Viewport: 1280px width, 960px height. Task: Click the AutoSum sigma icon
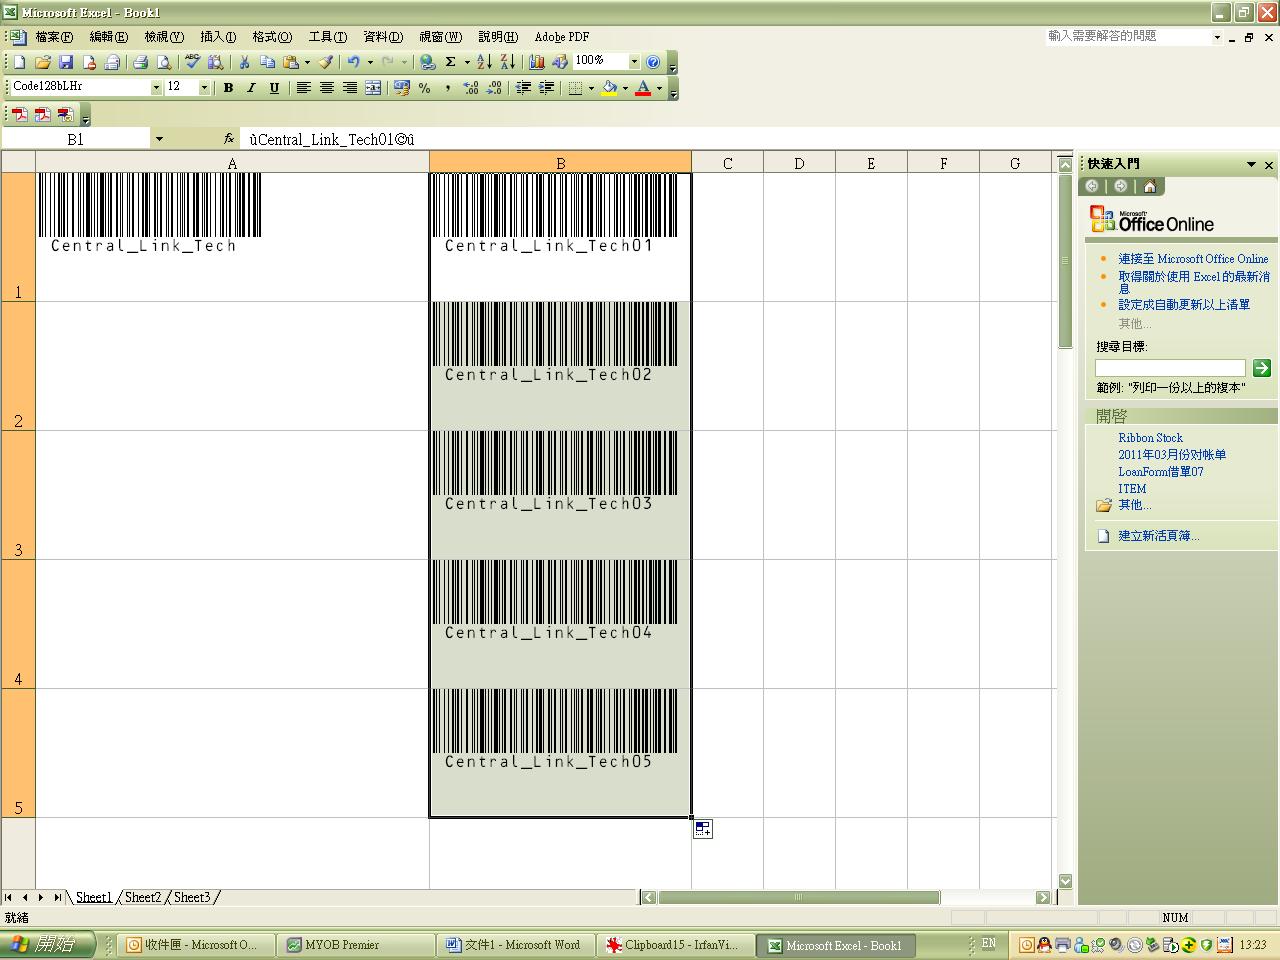click(x=451, y=62)
